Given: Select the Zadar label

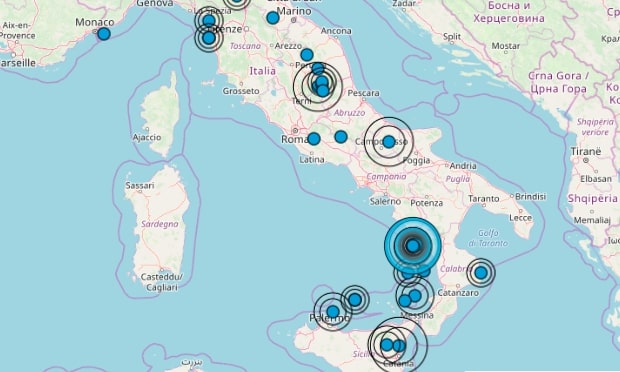Looking at the screenshot, I should tap(404, 4).
